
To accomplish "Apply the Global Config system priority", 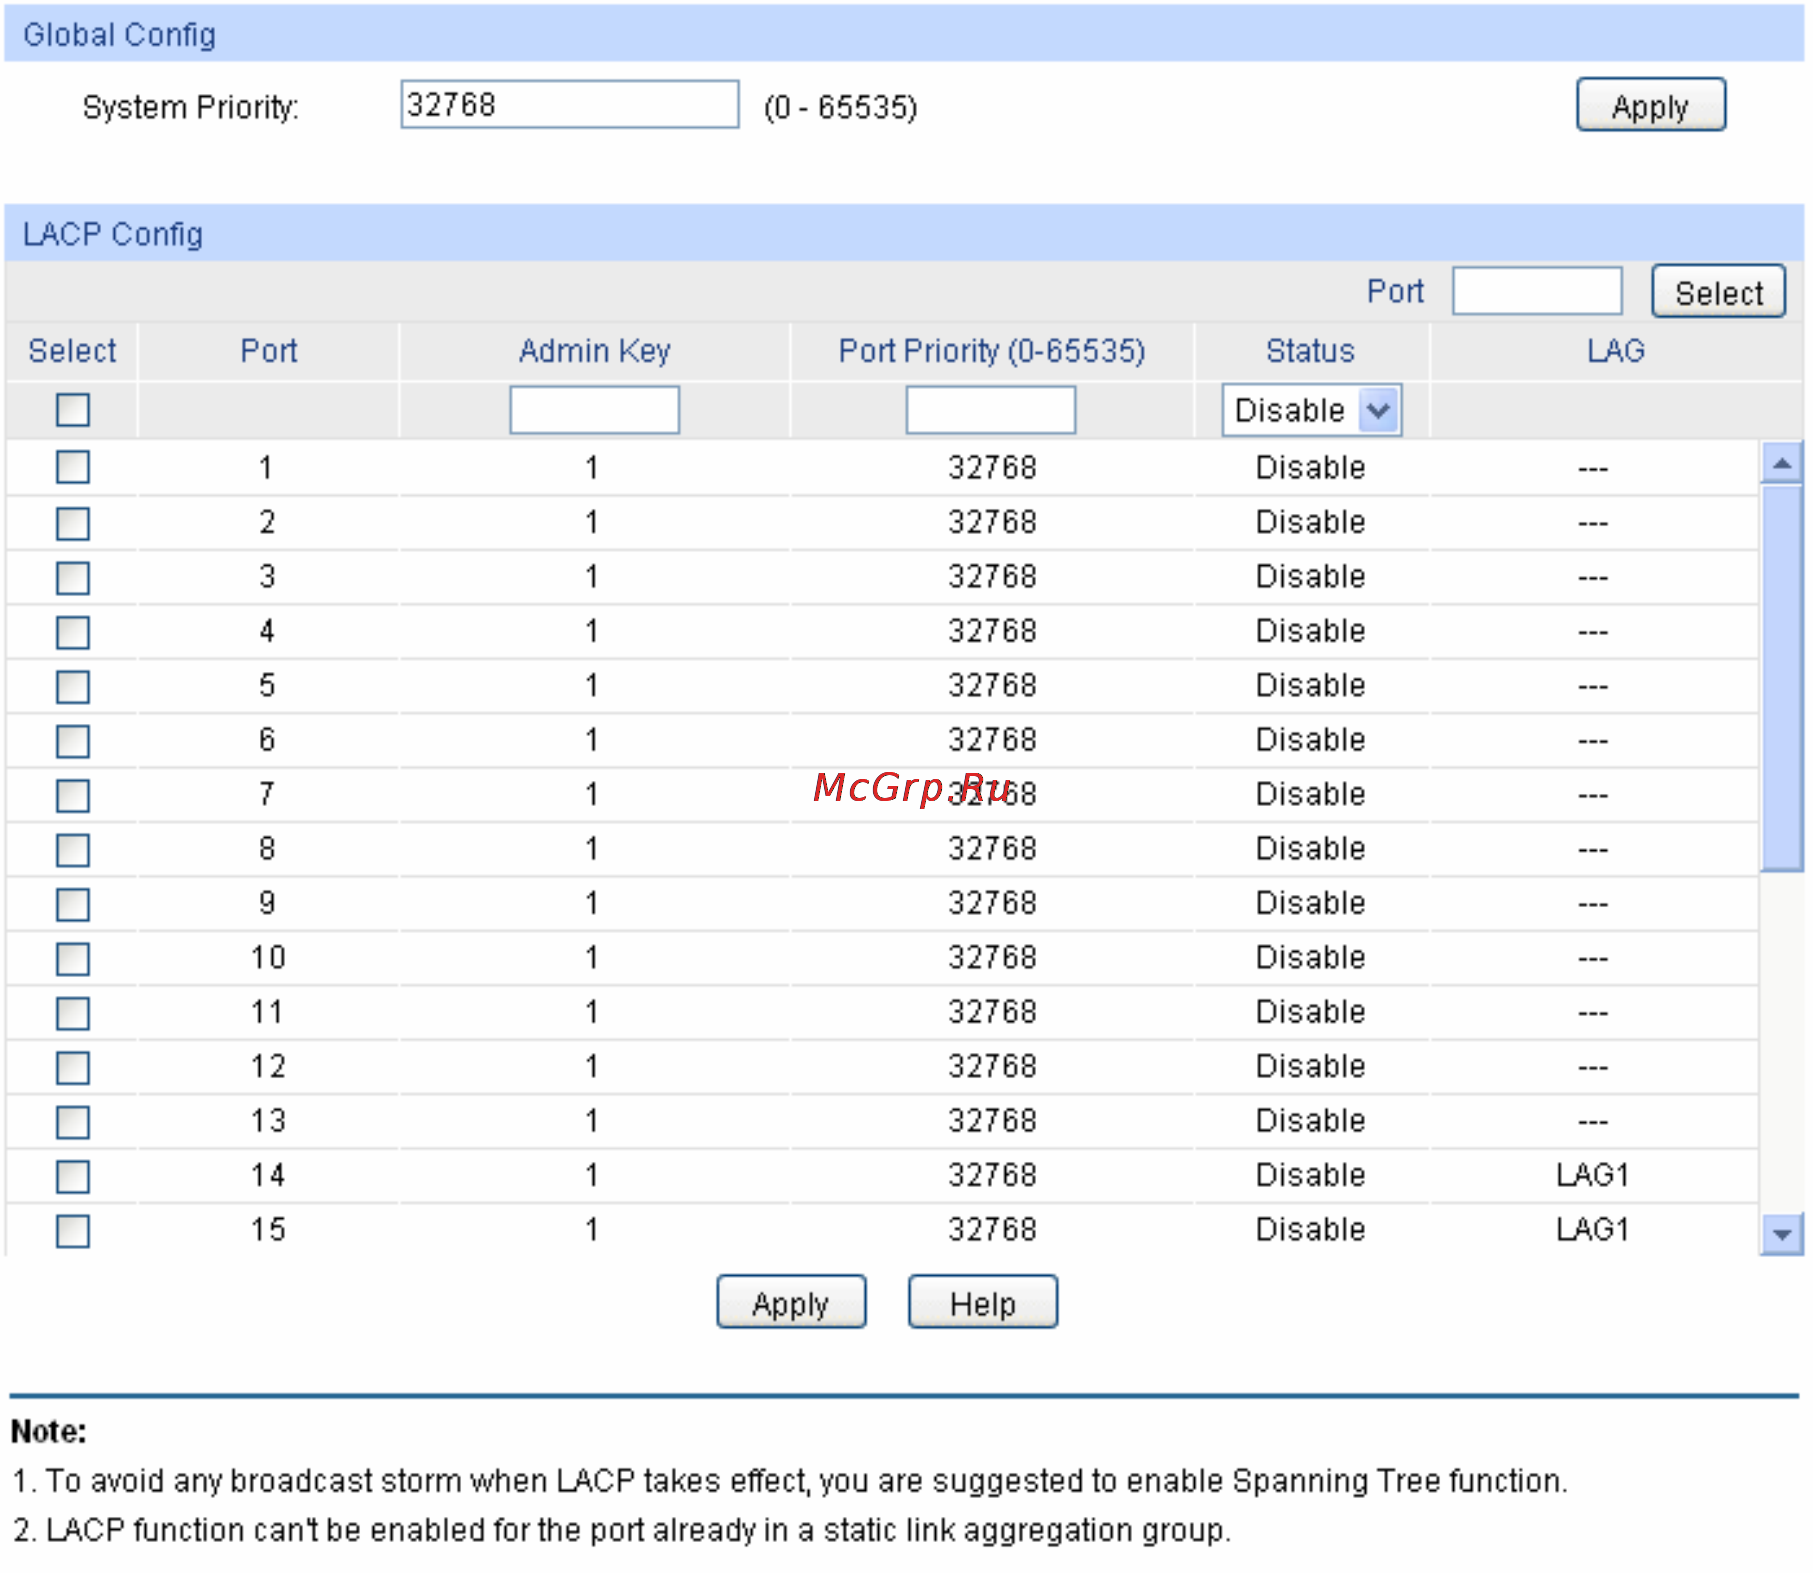I will point(1650,105).
